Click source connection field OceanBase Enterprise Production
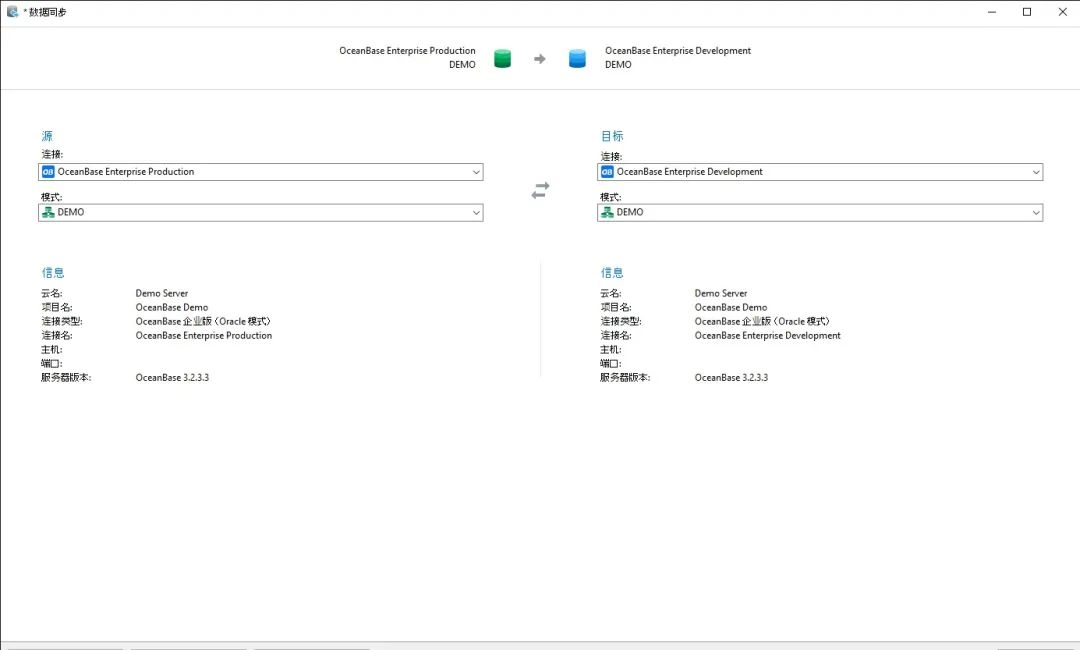1080x650 pixels. click(260, 172)
